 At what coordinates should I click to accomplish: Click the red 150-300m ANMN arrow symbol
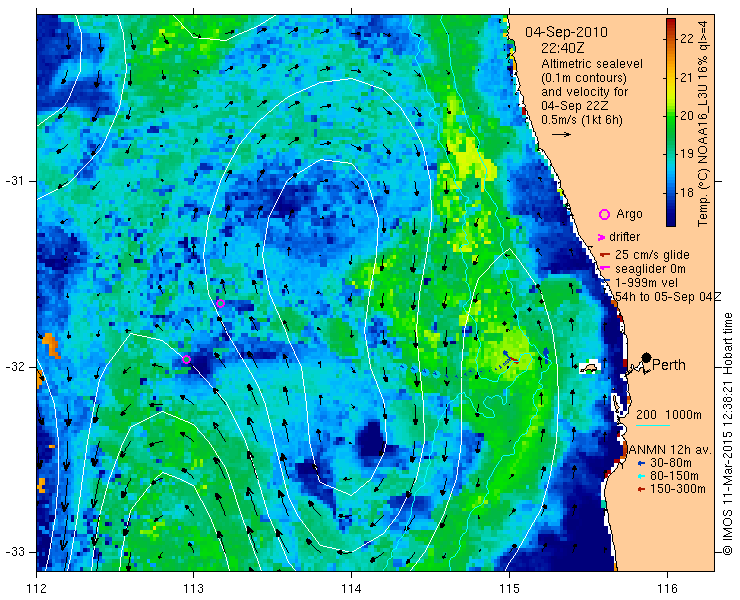641,489
